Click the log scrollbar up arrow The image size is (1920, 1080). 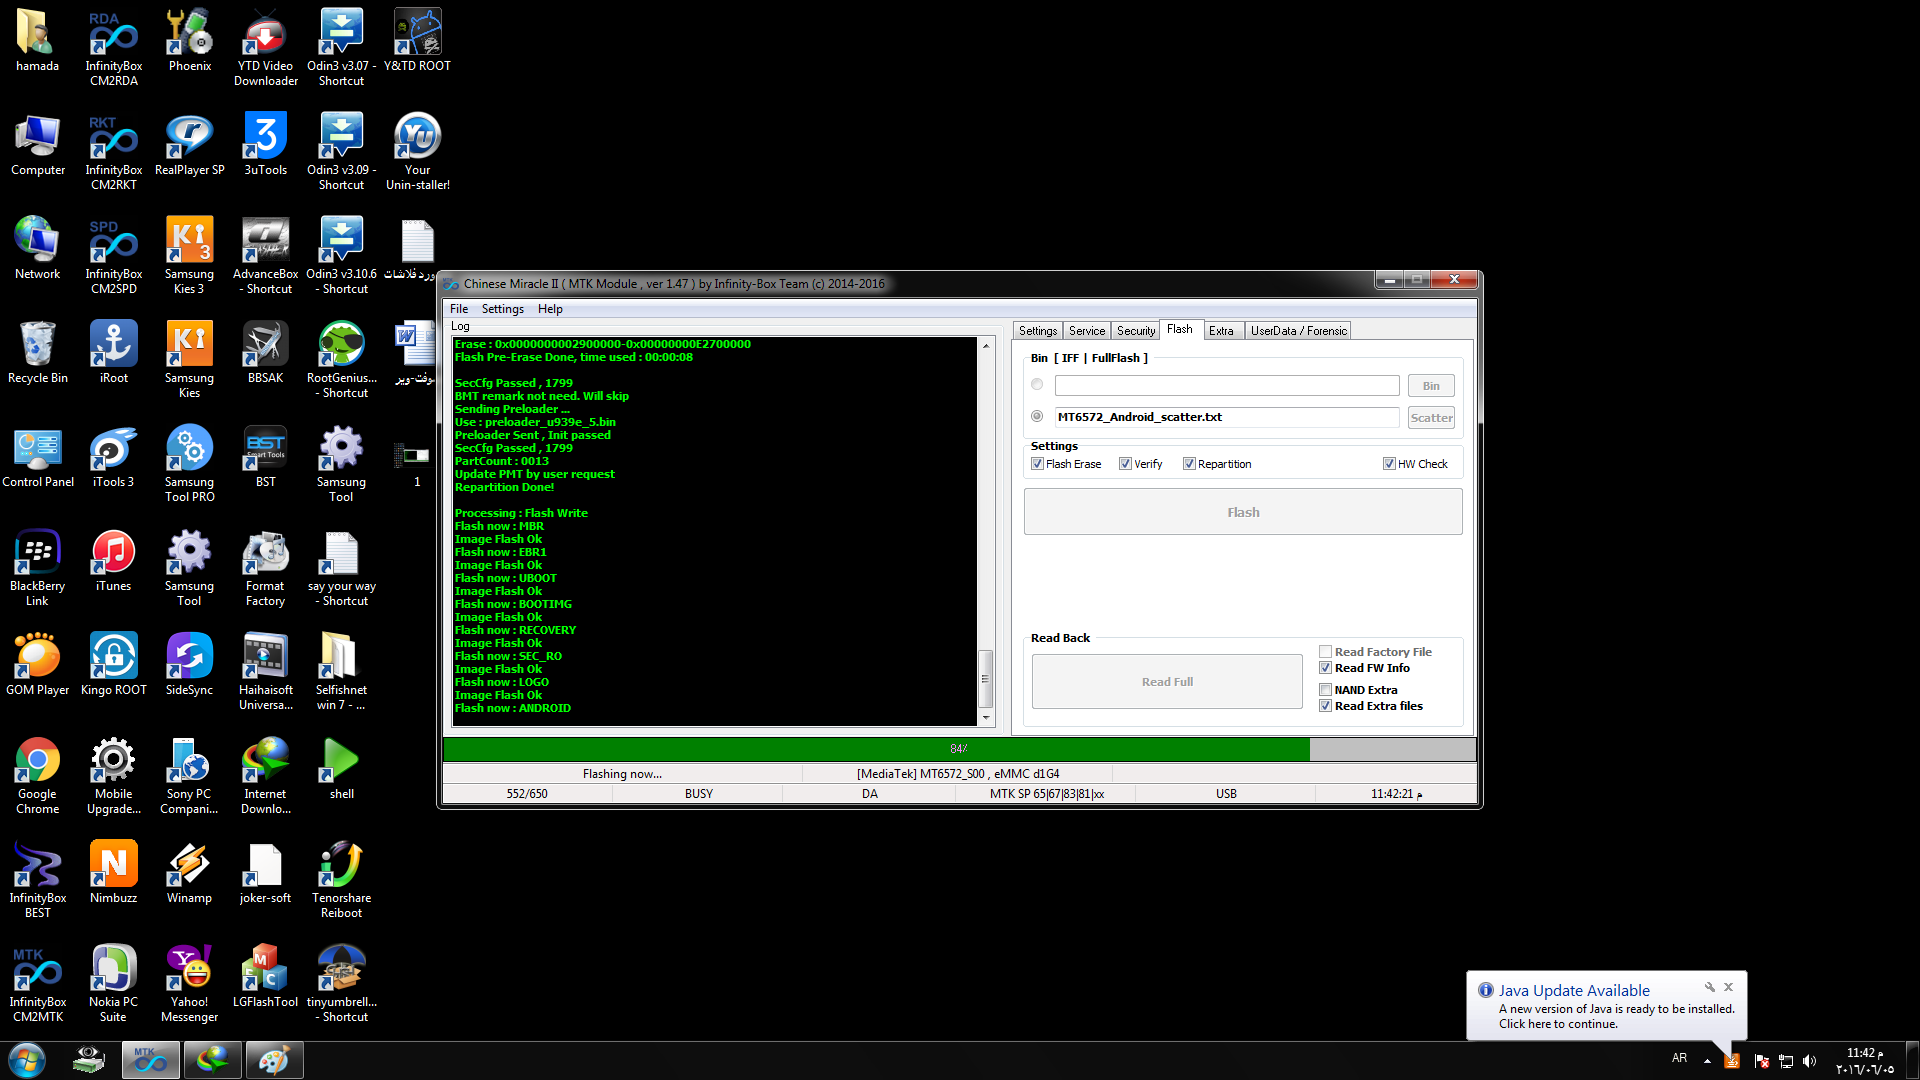(986, 346)
